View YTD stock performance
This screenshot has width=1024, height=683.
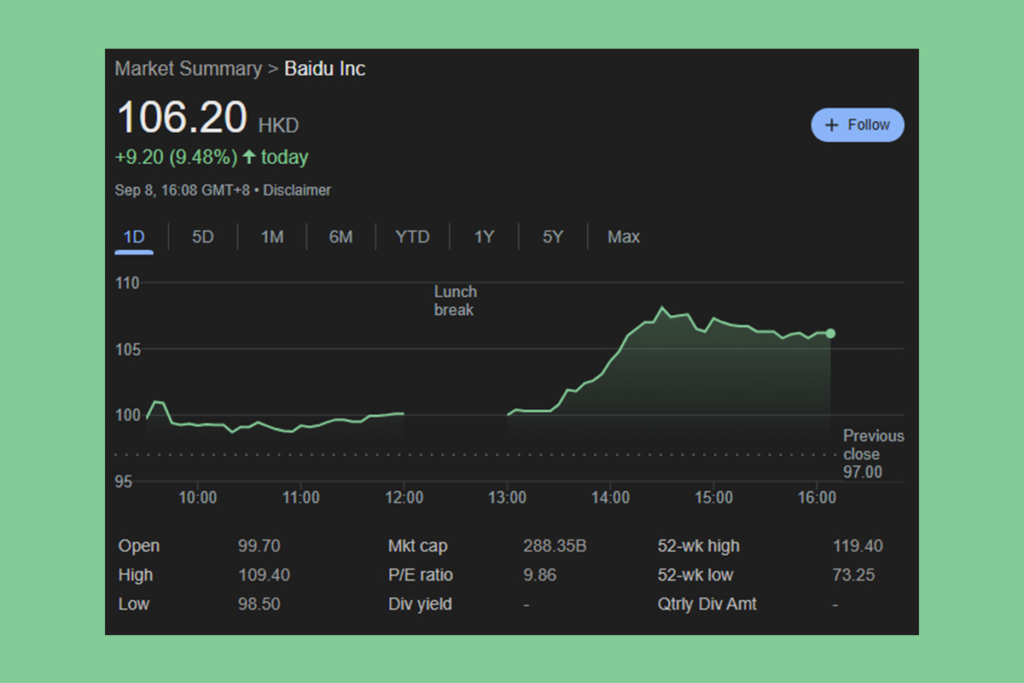pos(412,237)
